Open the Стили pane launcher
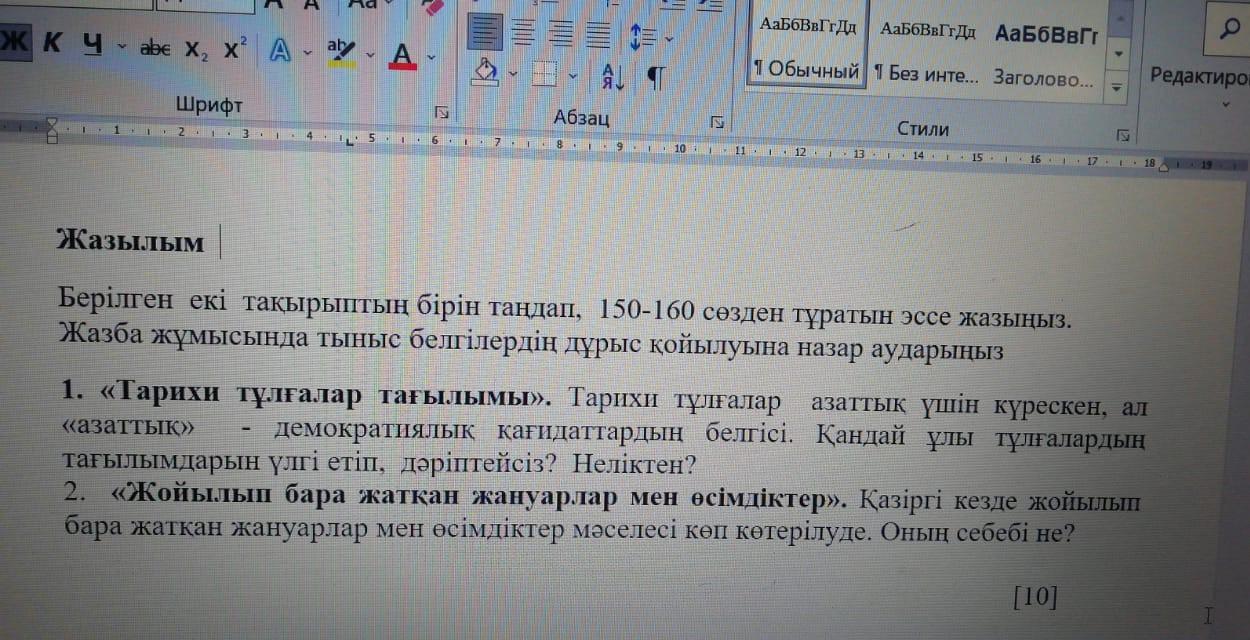This screenshot has width=1250, height=640. pos(1123,134)
